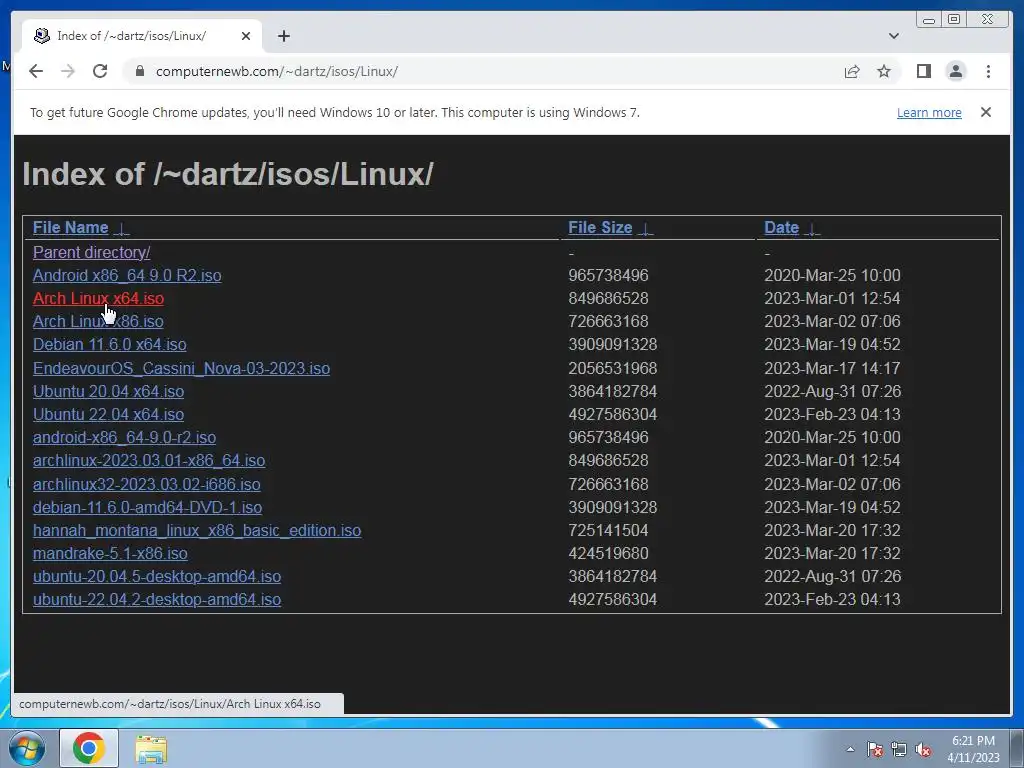The width and height of the screenshot is (1024, 768).
Task: Click file size 424519680
Action: pyautogui.click(x=608, y=553)
